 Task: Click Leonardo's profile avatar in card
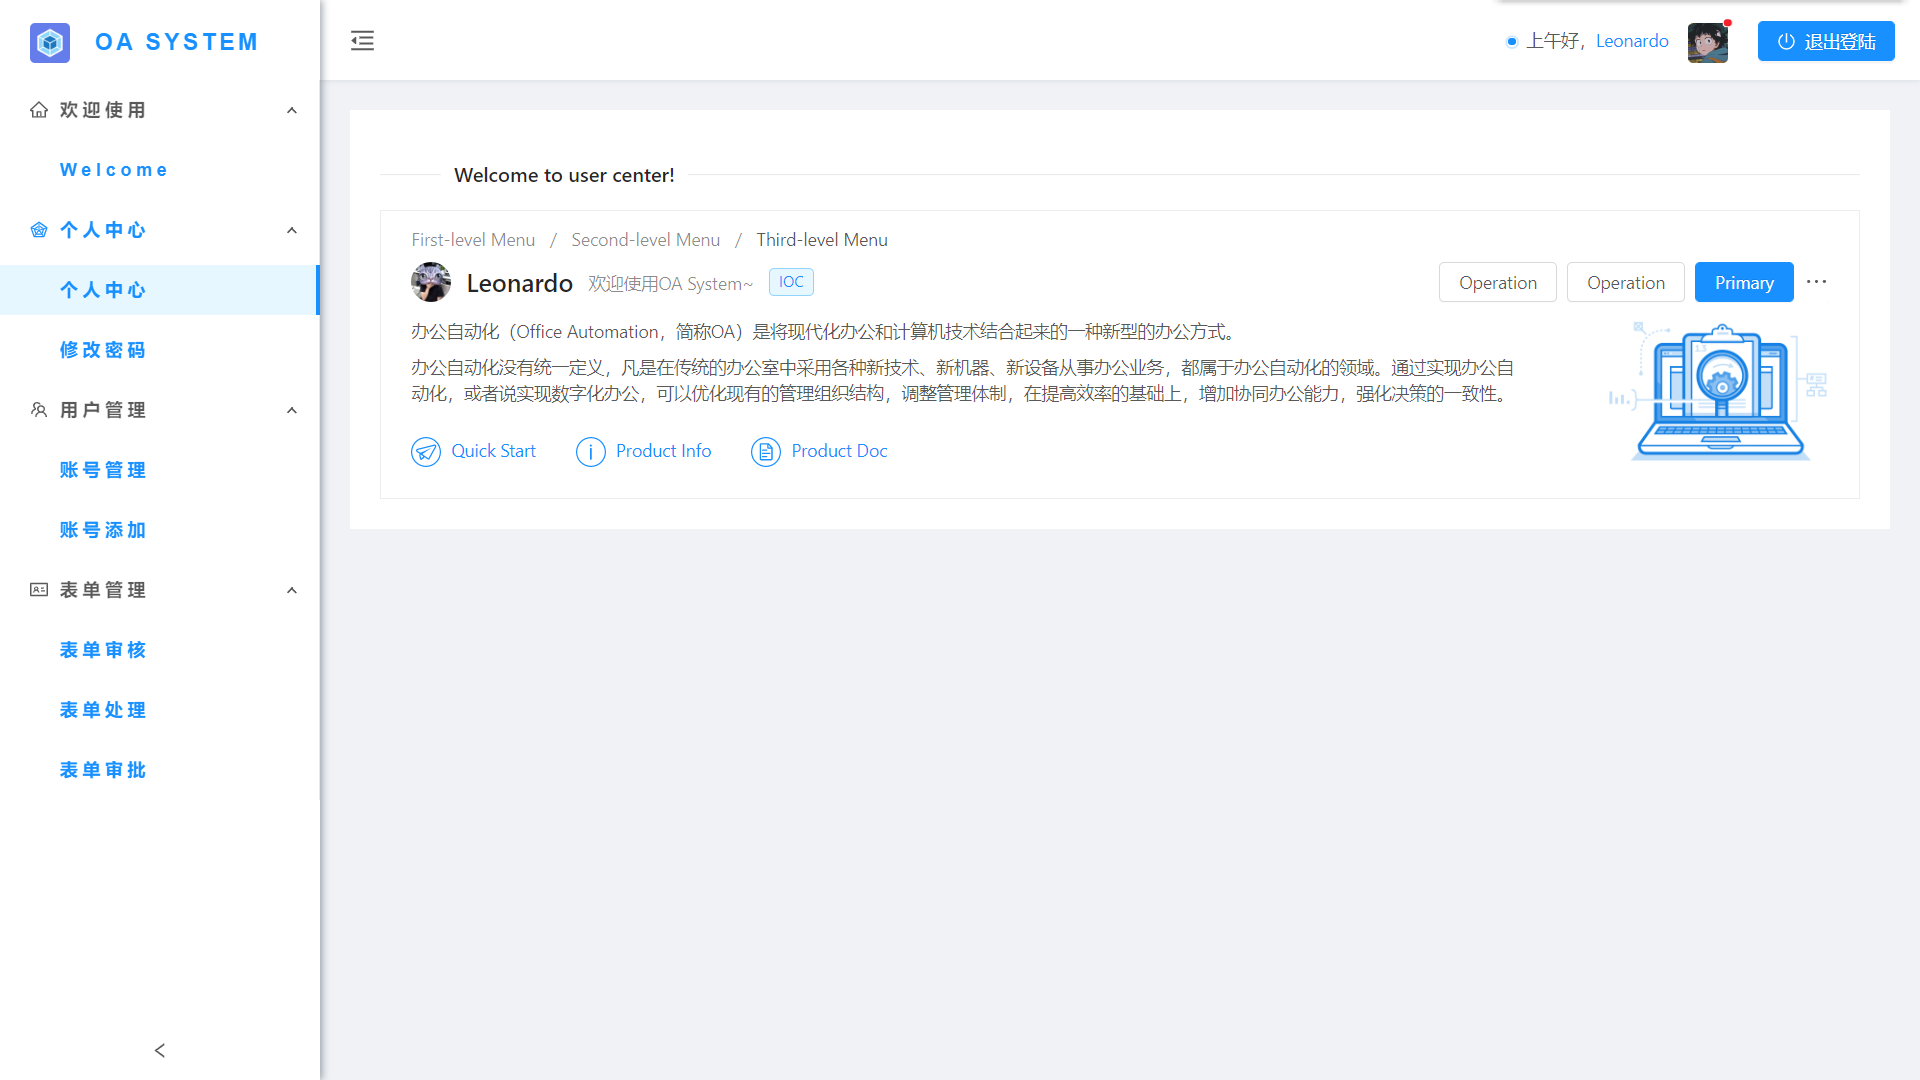pos(431,283)
